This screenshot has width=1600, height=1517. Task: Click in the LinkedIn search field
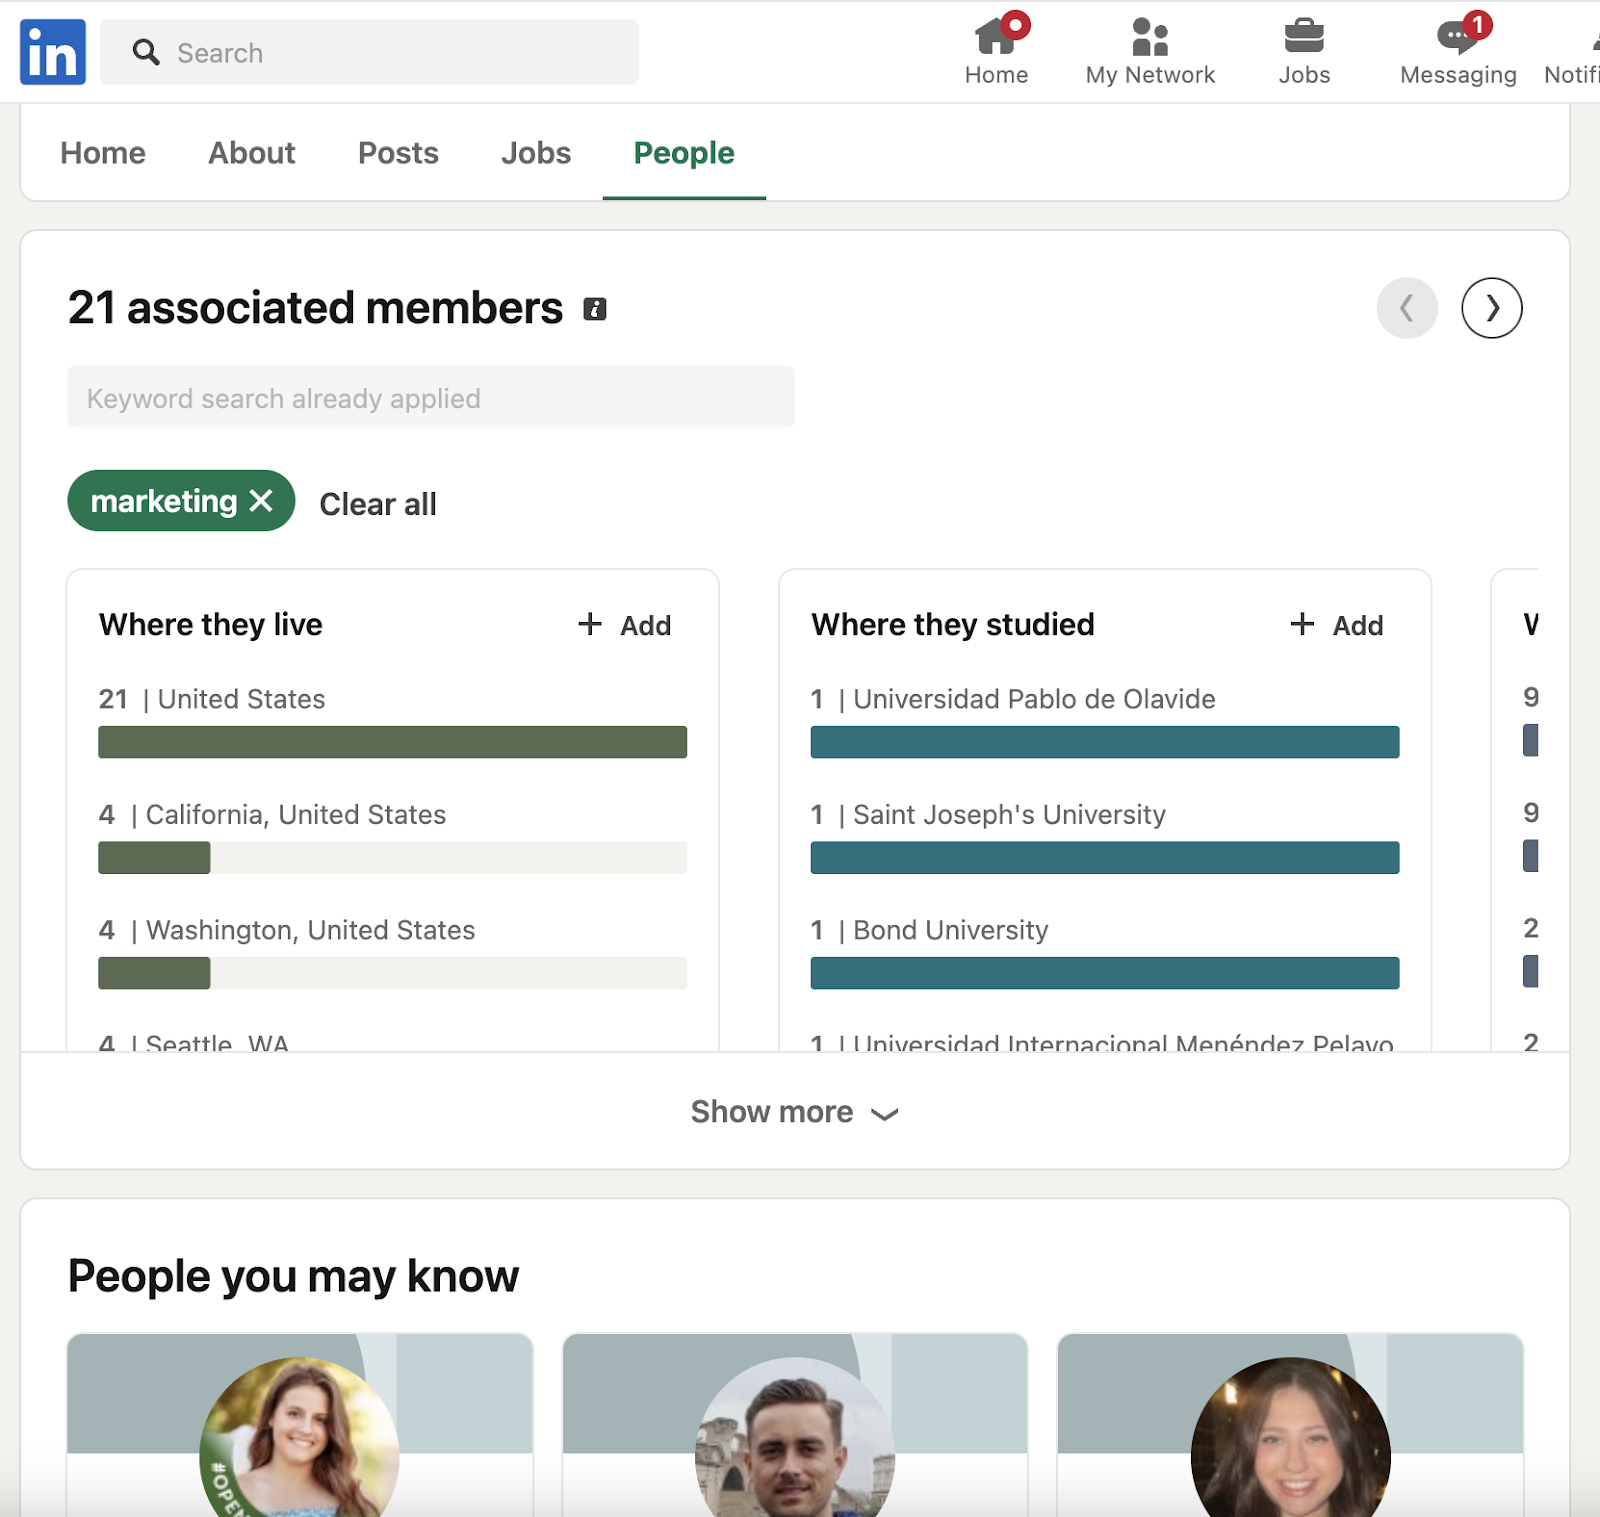point(369,52)
